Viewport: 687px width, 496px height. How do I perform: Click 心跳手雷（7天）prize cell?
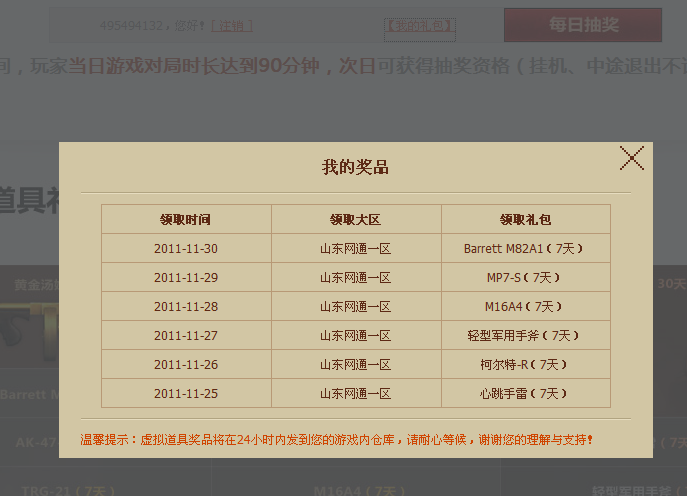click(x=524, y=393)
